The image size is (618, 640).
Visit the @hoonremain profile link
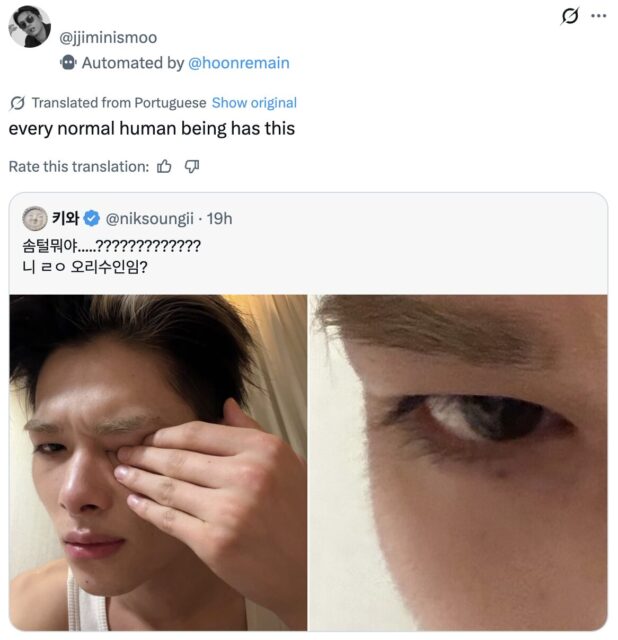pos(239,62)
